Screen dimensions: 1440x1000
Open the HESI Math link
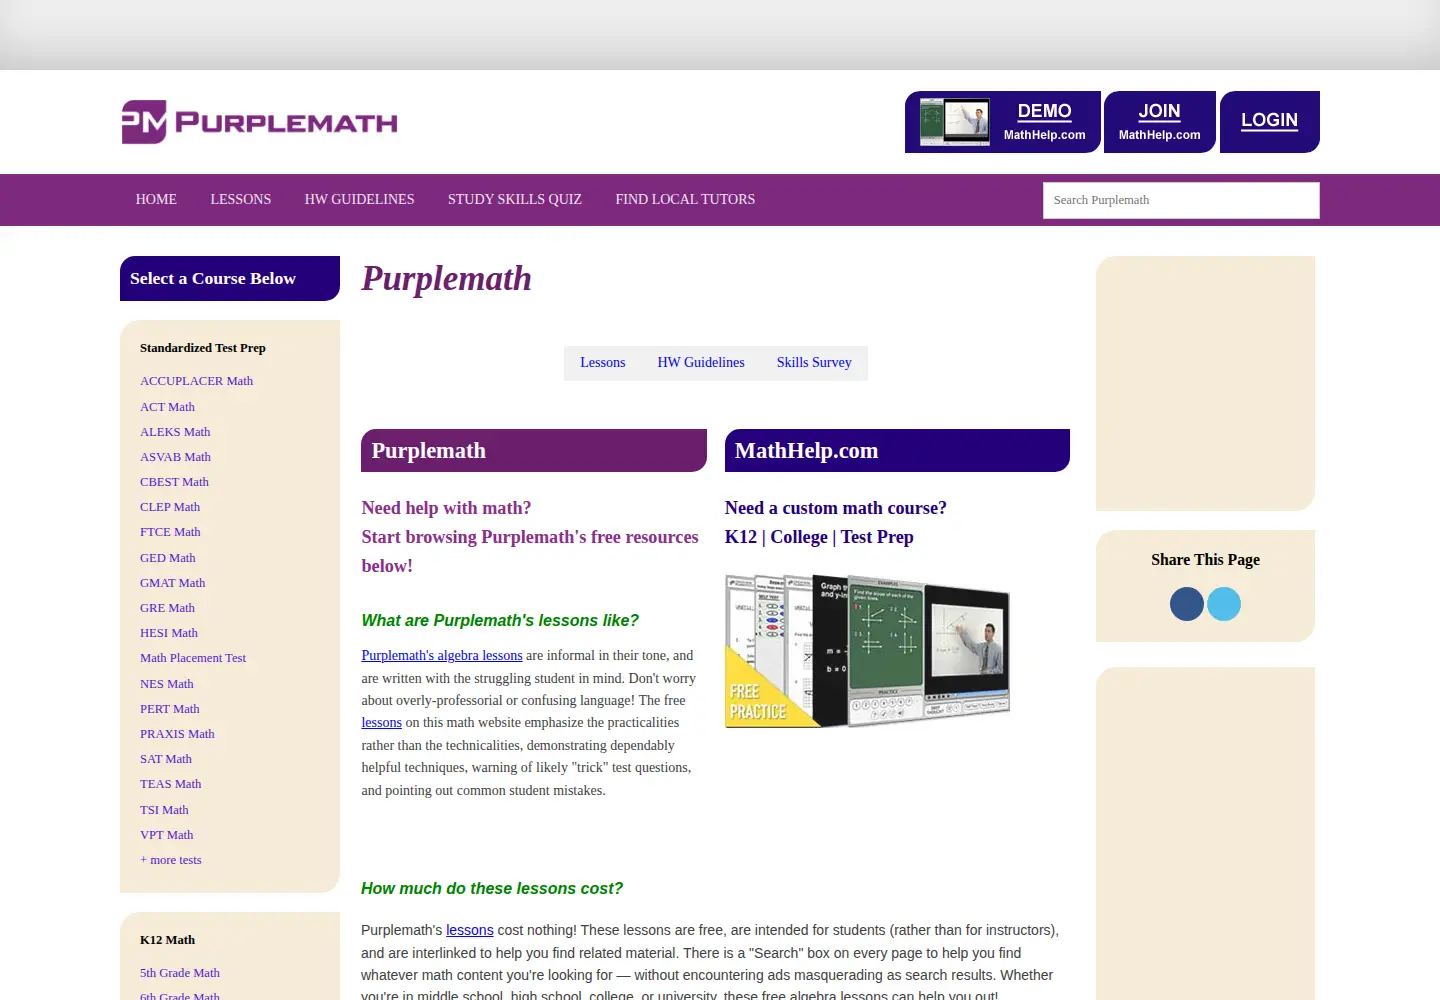click(169, 633)
